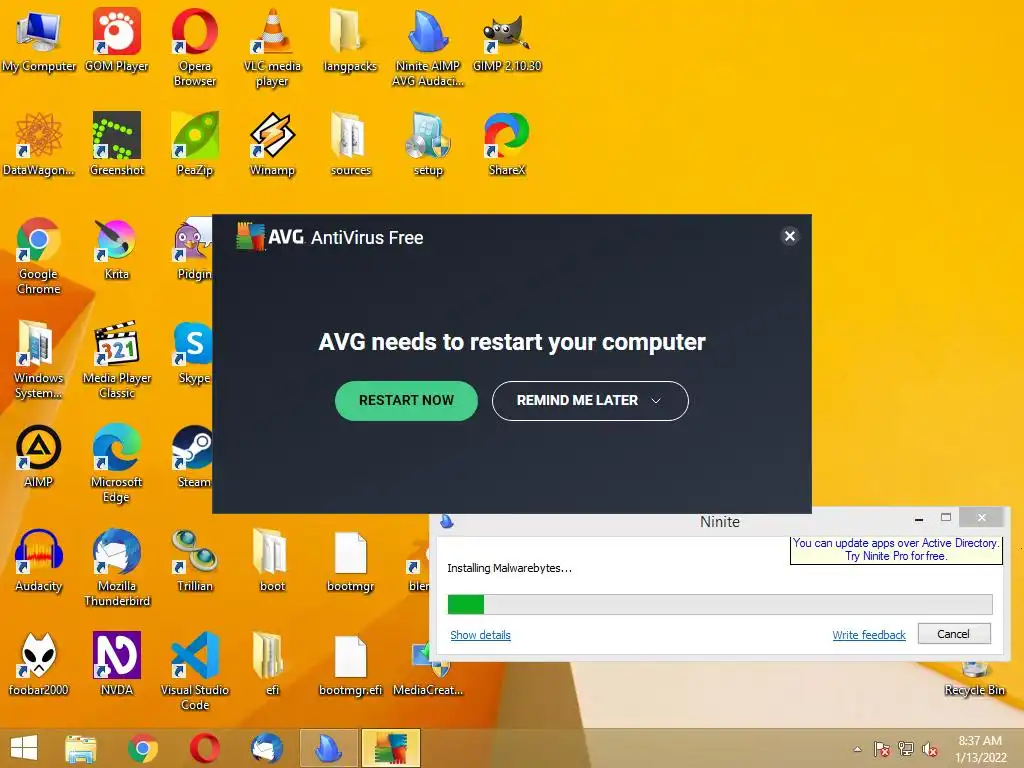Viewport: 1024px width, 768px height.
Task: Switch to the AVG taskbar button
Action: (x=390, y=748)
